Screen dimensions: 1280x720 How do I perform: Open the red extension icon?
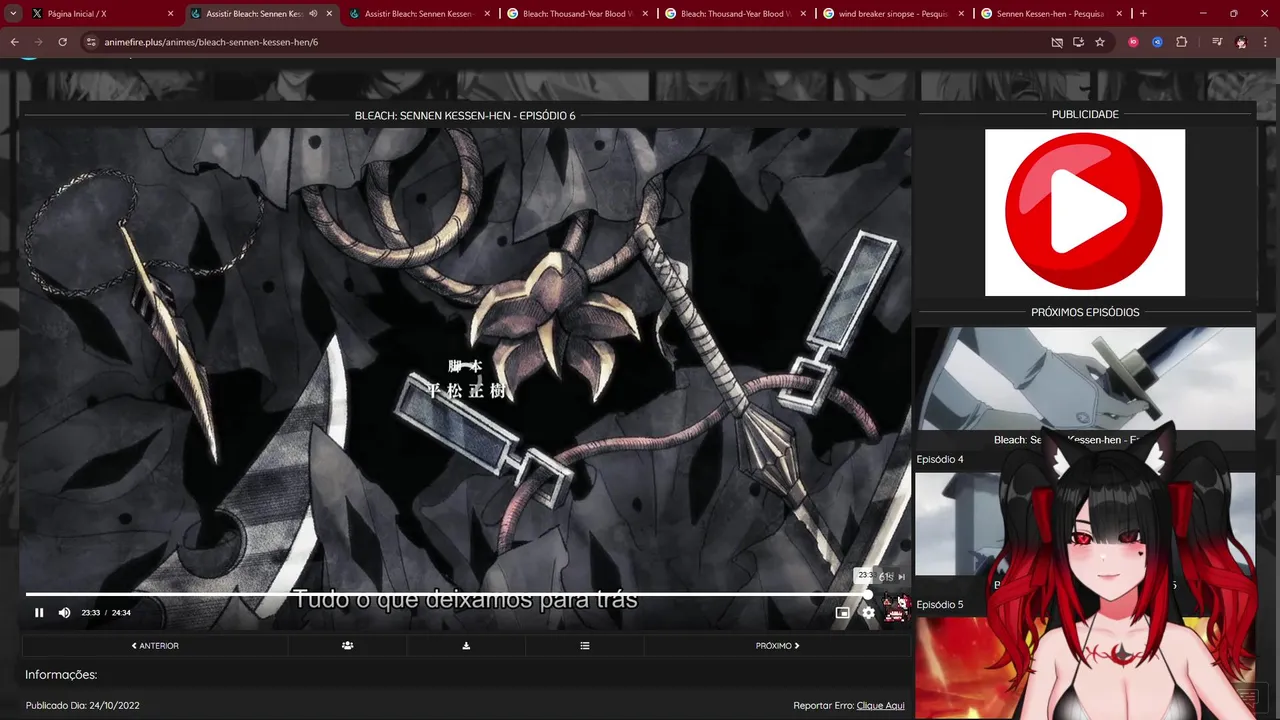(x=1133, y=42)
